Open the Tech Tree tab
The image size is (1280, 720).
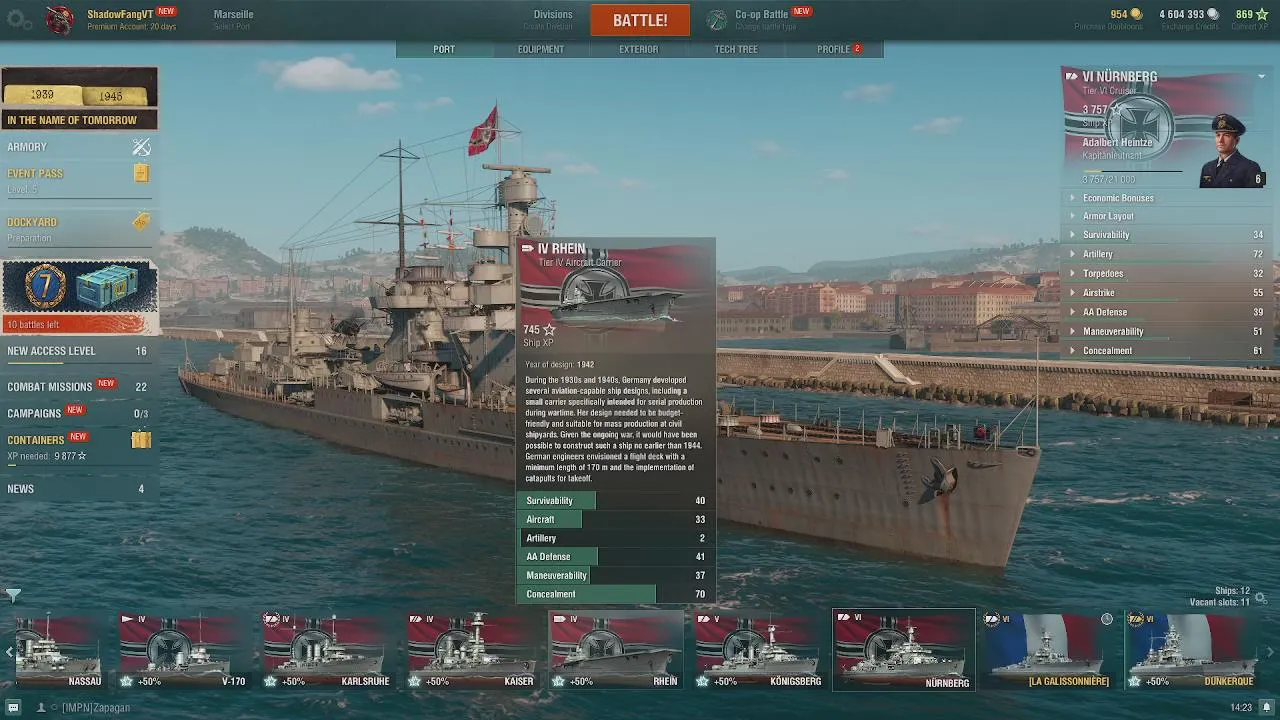pyautogui.click(x=736, y=49)
